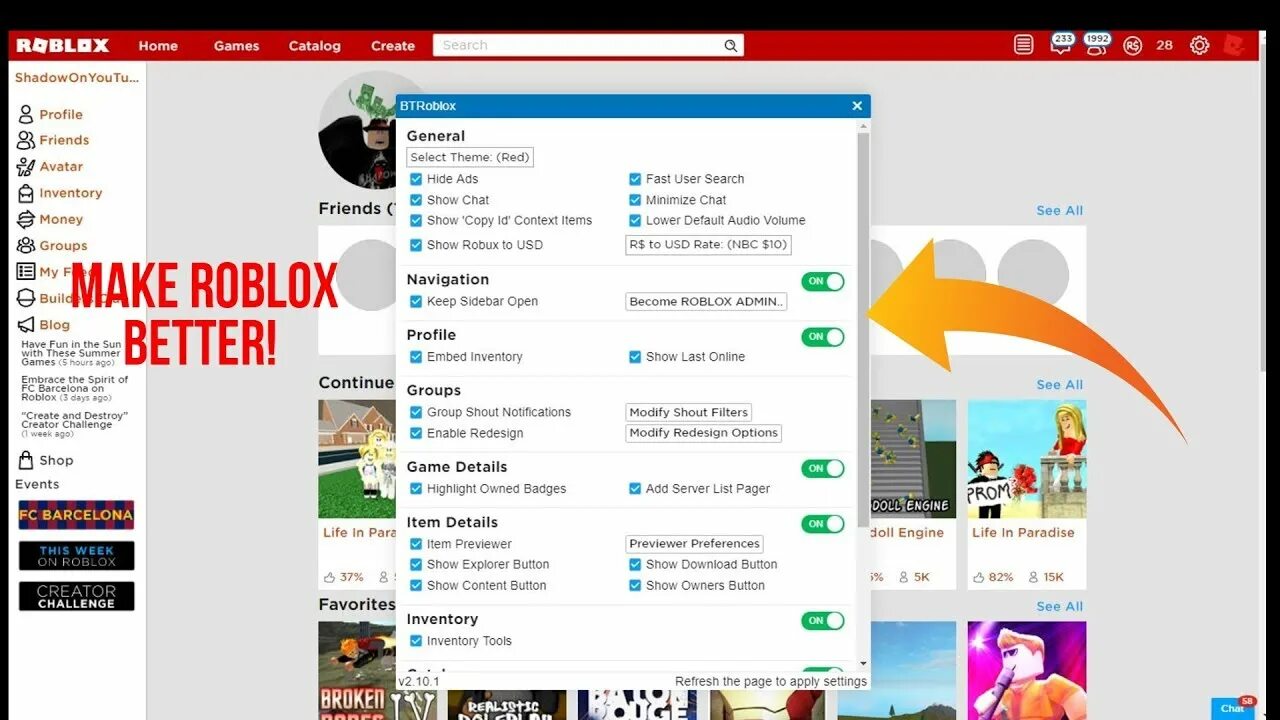Click the search magnifier icon

pos(731,45)
